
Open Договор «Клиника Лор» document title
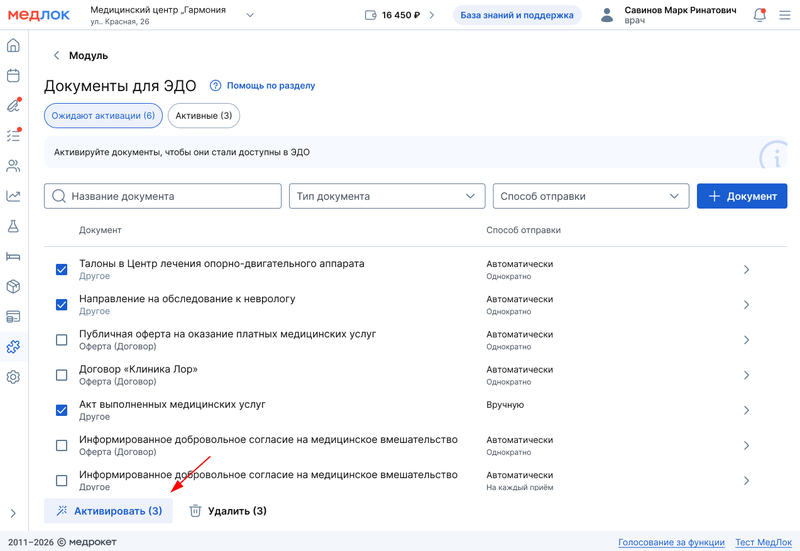(x=138, y=369)
